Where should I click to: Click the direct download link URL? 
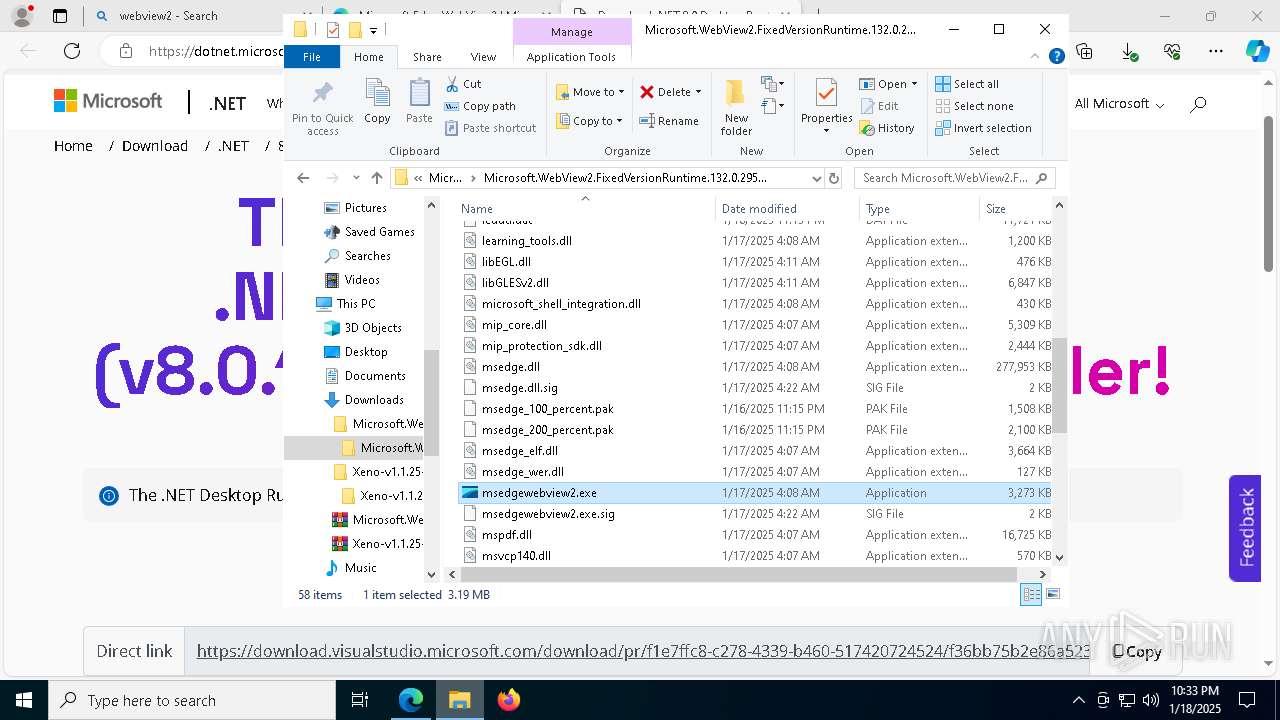[x=643, y=651]
